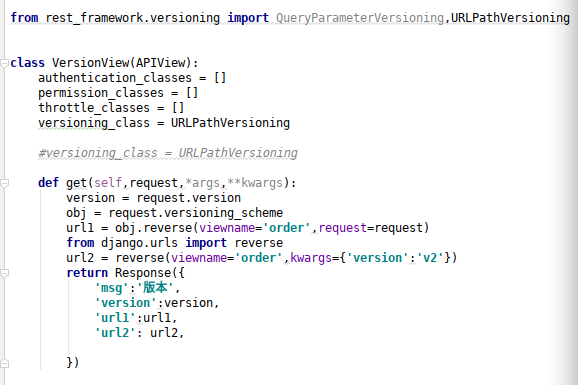
Task: Click the '*args' parameter
Action: 202,183
